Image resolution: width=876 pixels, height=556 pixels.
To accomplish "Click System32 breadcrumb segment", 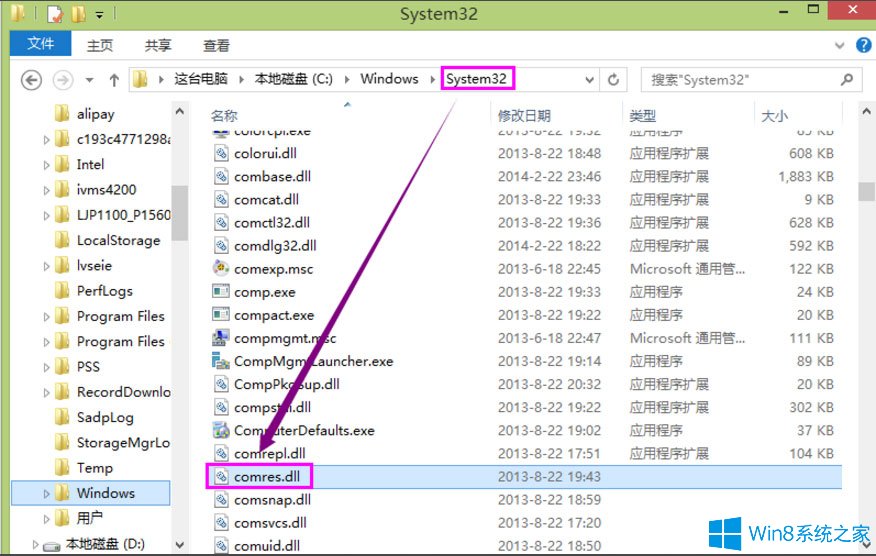I will click(477, 79).
